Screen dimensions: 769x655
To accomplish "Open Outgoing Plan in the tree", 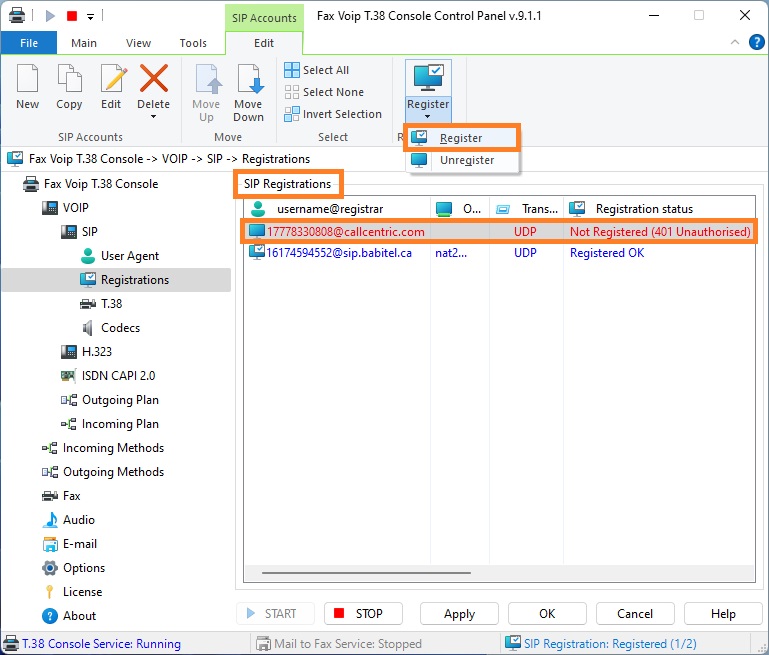I will tap(109, 400).
